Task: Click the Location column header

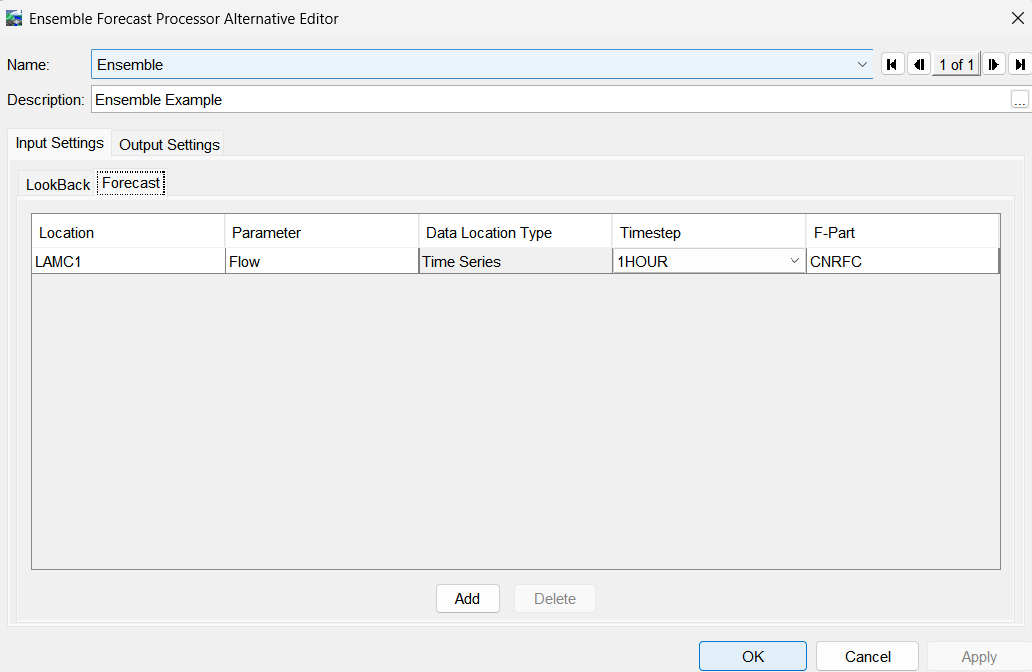Action: tap(128, 232)
